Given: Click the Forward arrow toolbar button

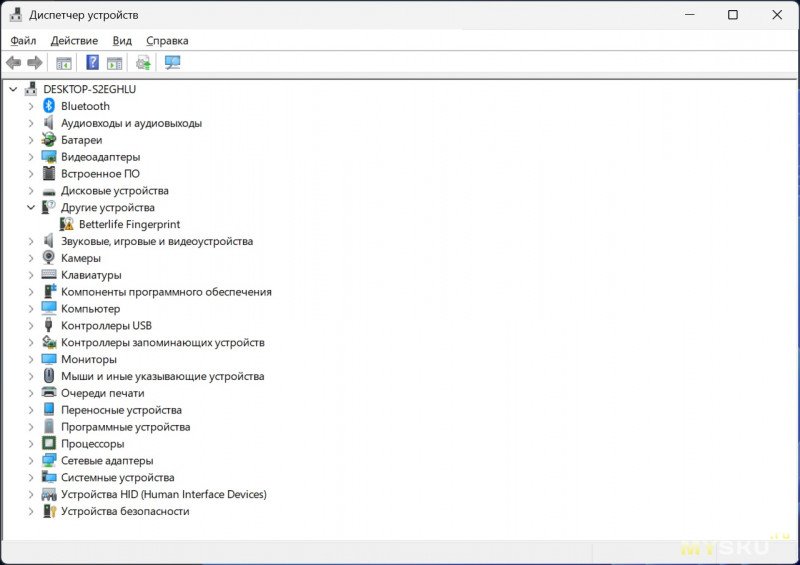Looking at the screenshot, I should (35, 63).
